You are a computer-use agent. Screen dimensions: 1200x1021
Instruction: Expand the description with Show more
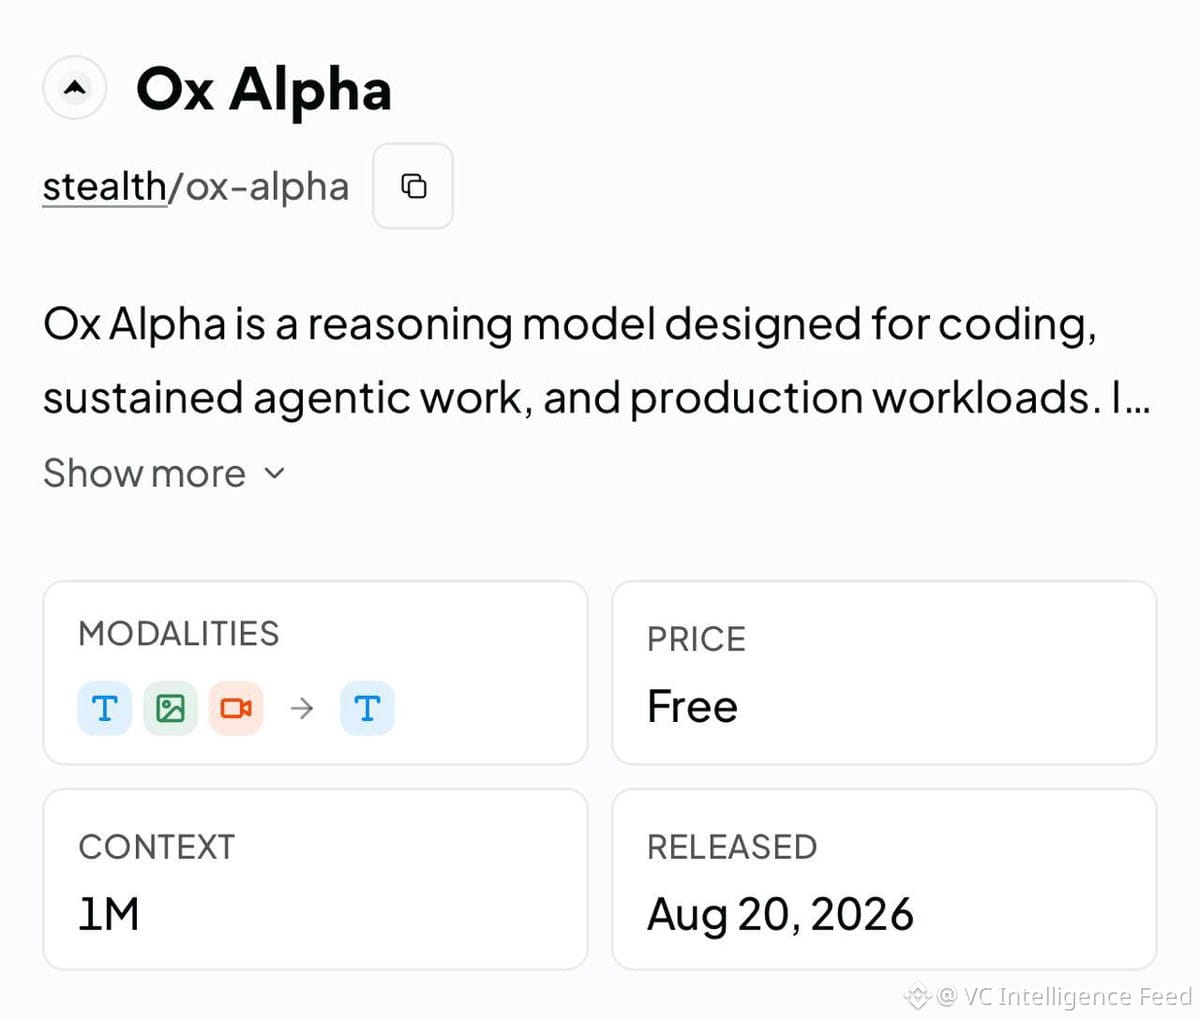coord(144,473)
